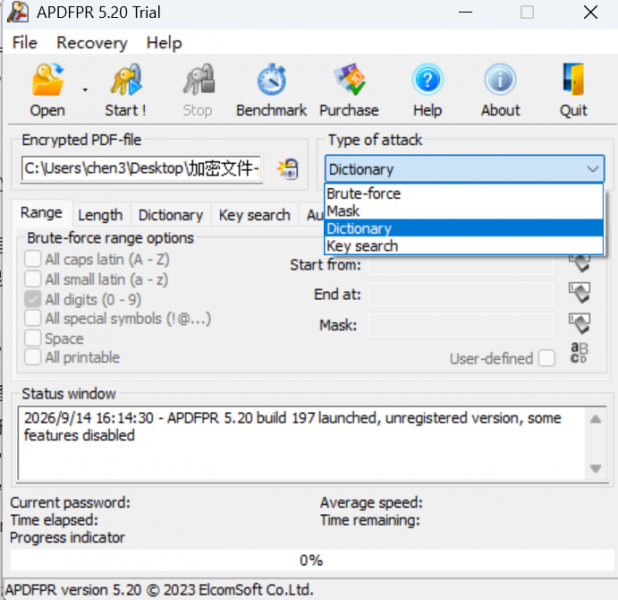The image size is (618, 600).
Task: Click the APDFPR app icon in title bar
Action: pyautogui.click(x=17, y=12)
